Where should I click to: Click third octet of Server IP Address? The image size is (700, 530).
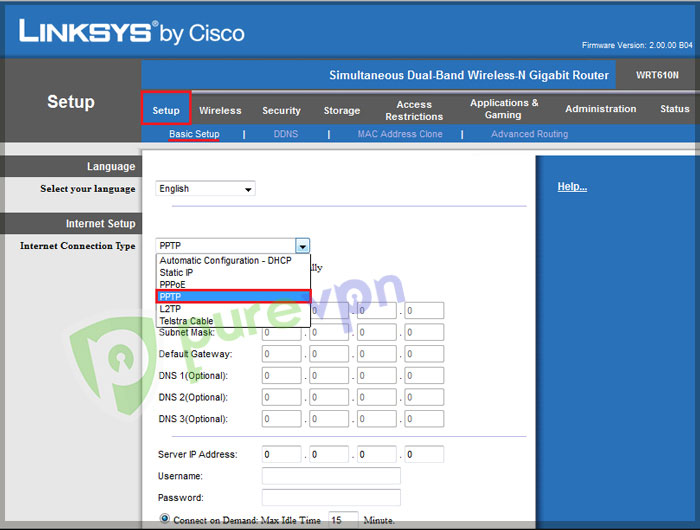[377, 454]
